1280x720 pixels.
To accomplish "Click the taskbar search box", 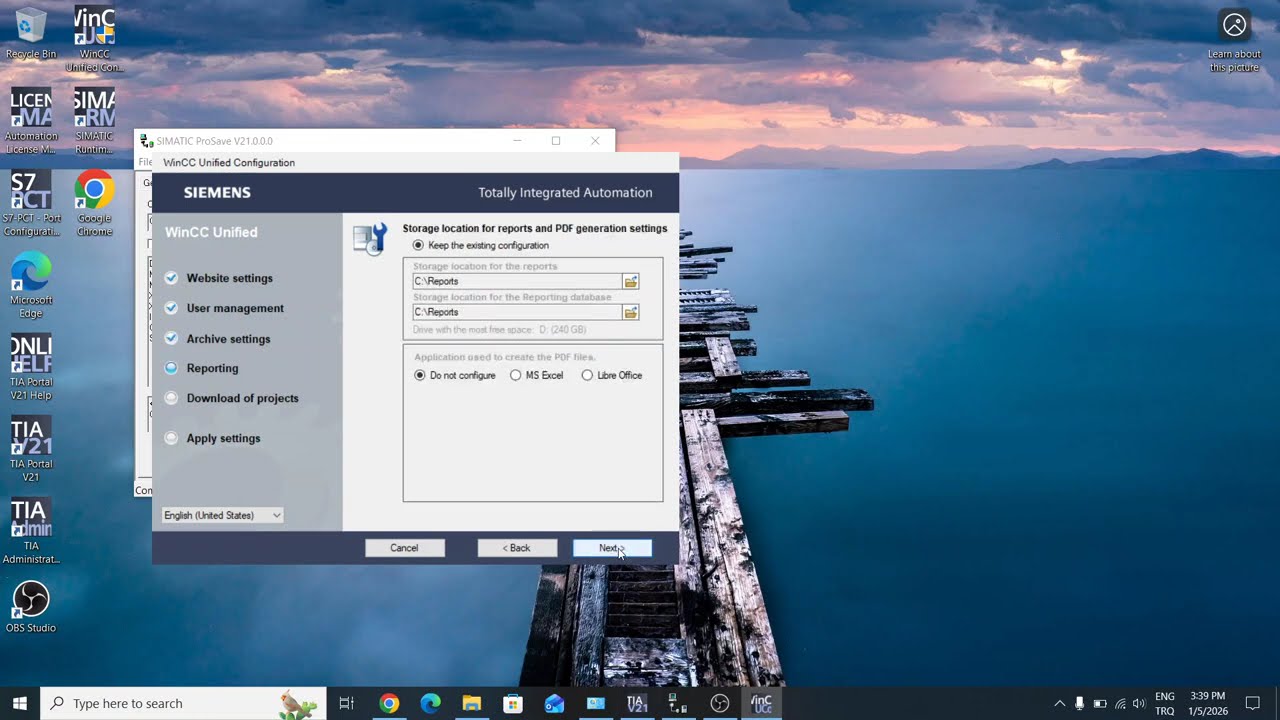I will tap(183, 703).
